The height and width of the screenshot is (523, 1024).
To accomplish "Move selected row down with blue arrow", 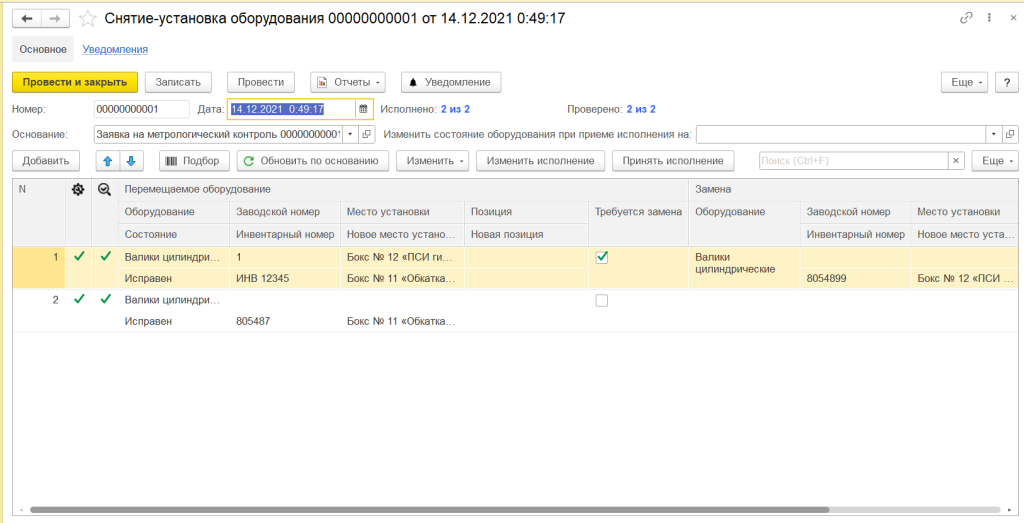I will click(131, 161).
